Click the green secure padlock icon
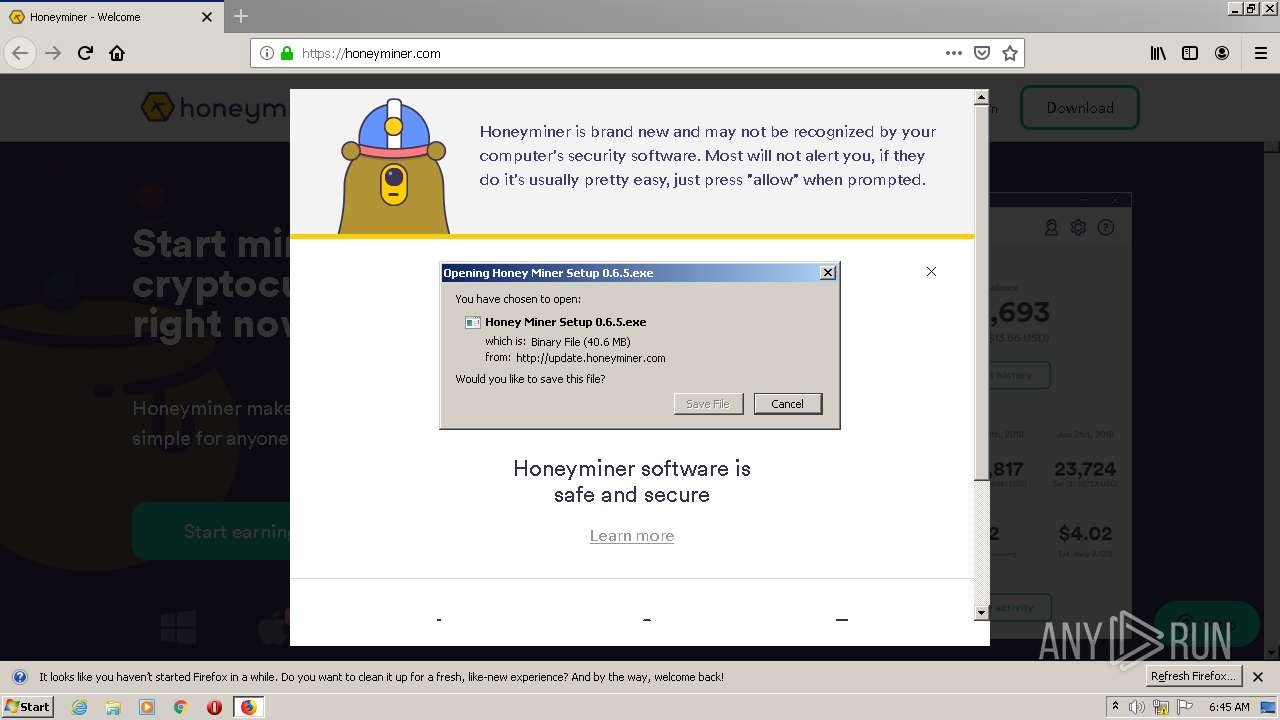 [x=287, y=53]
